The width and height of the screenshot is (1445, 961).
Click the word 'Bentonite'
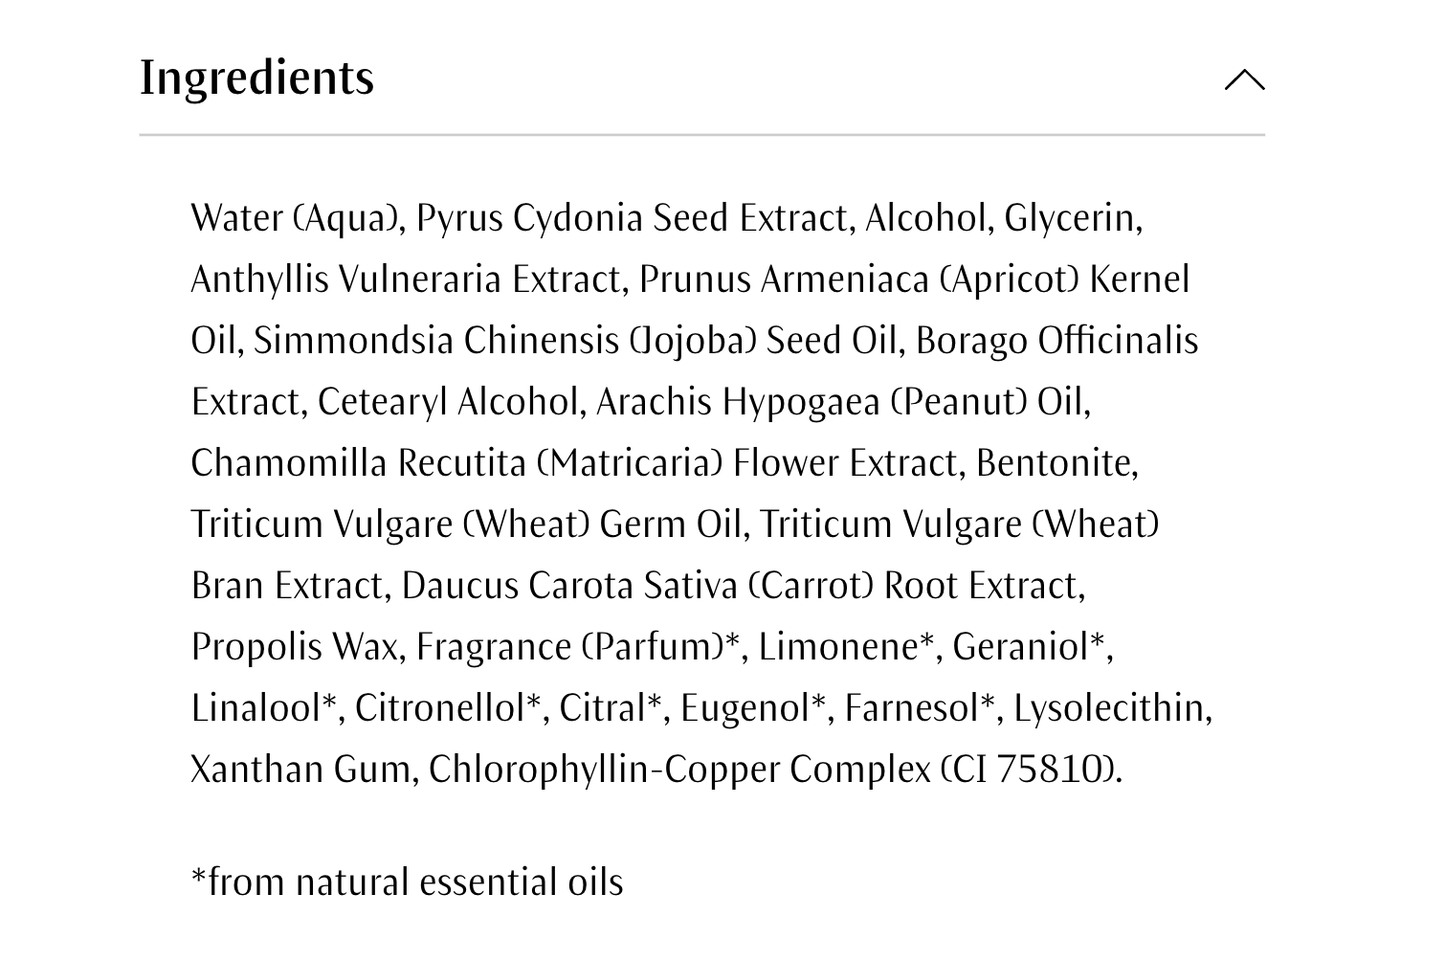1055,463
